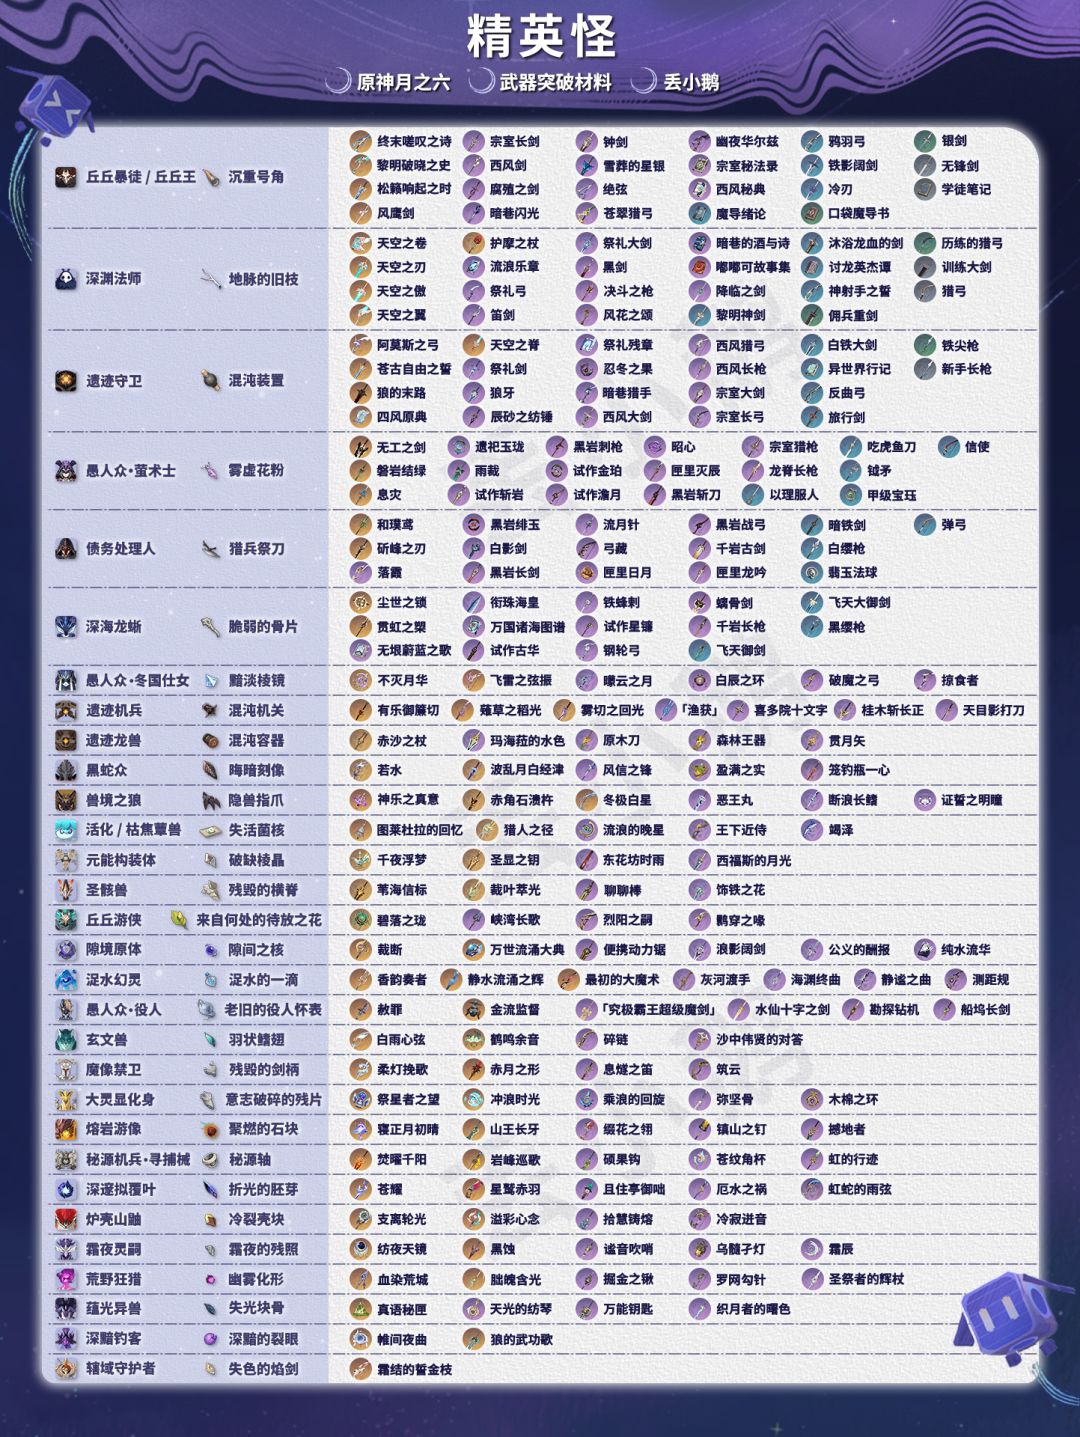Click the 无工之剑 weapon icon
Image resolution: width=1080 pixels, height=1437 pixels.
click(x=361, y=447)
